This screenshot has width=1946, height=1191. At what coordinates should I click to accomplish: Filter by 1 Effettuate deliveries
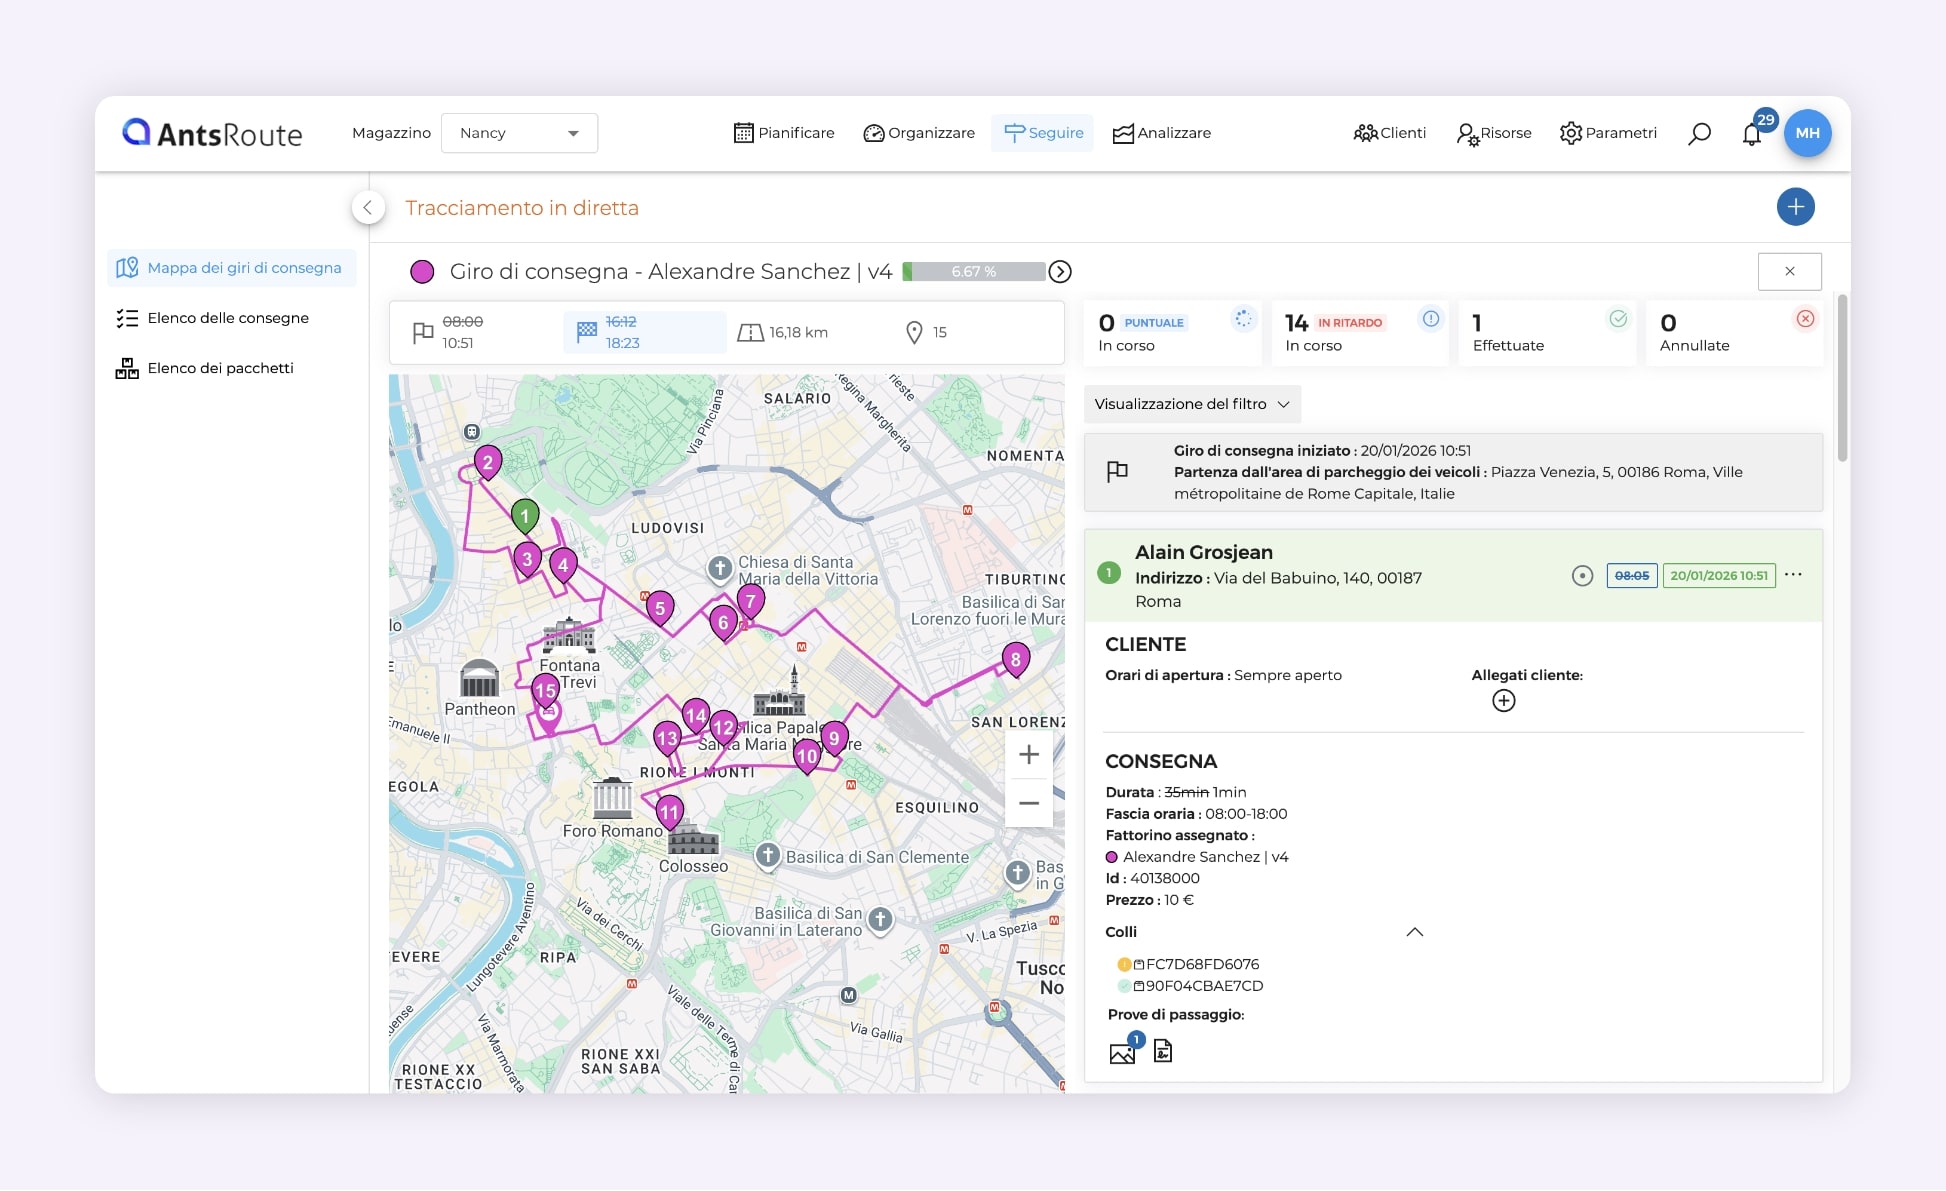1546,333
